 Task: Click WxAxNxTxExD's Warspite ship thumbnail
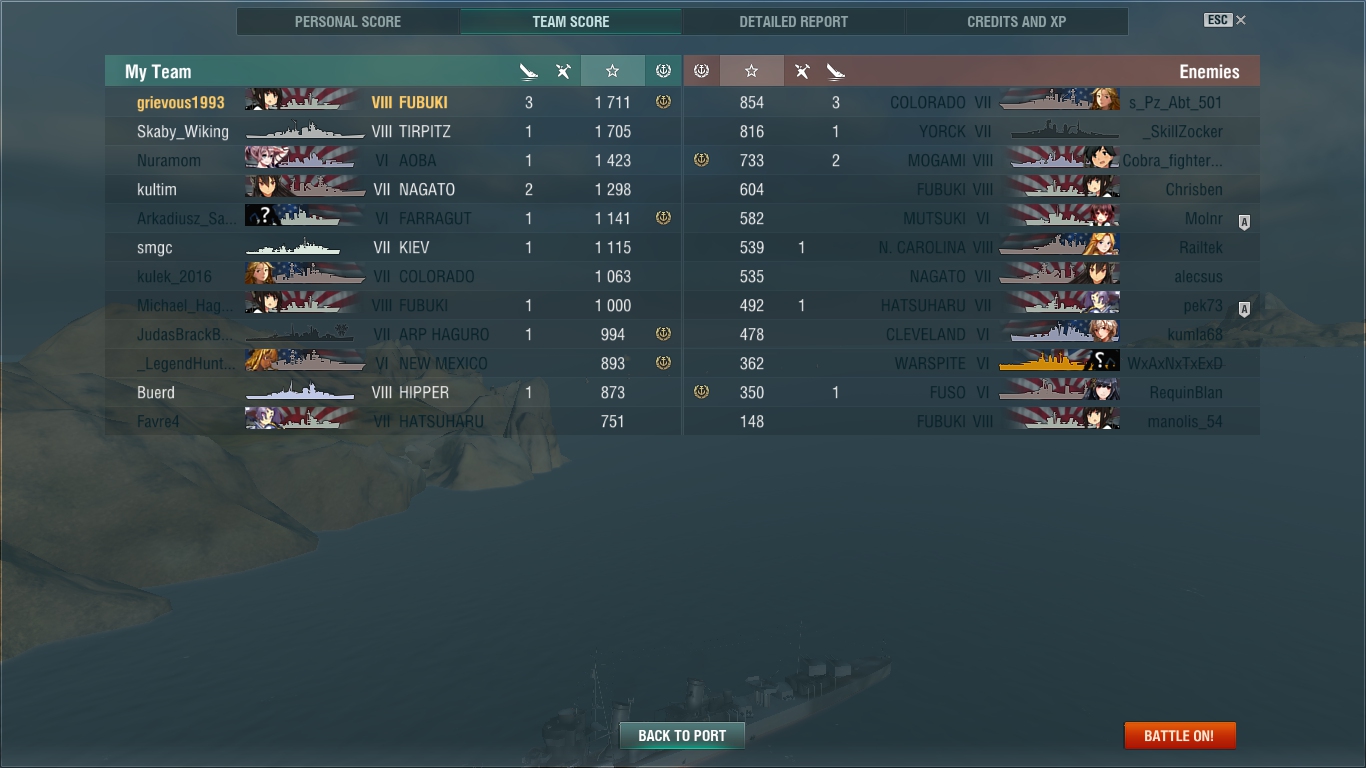click(1059, 362)
